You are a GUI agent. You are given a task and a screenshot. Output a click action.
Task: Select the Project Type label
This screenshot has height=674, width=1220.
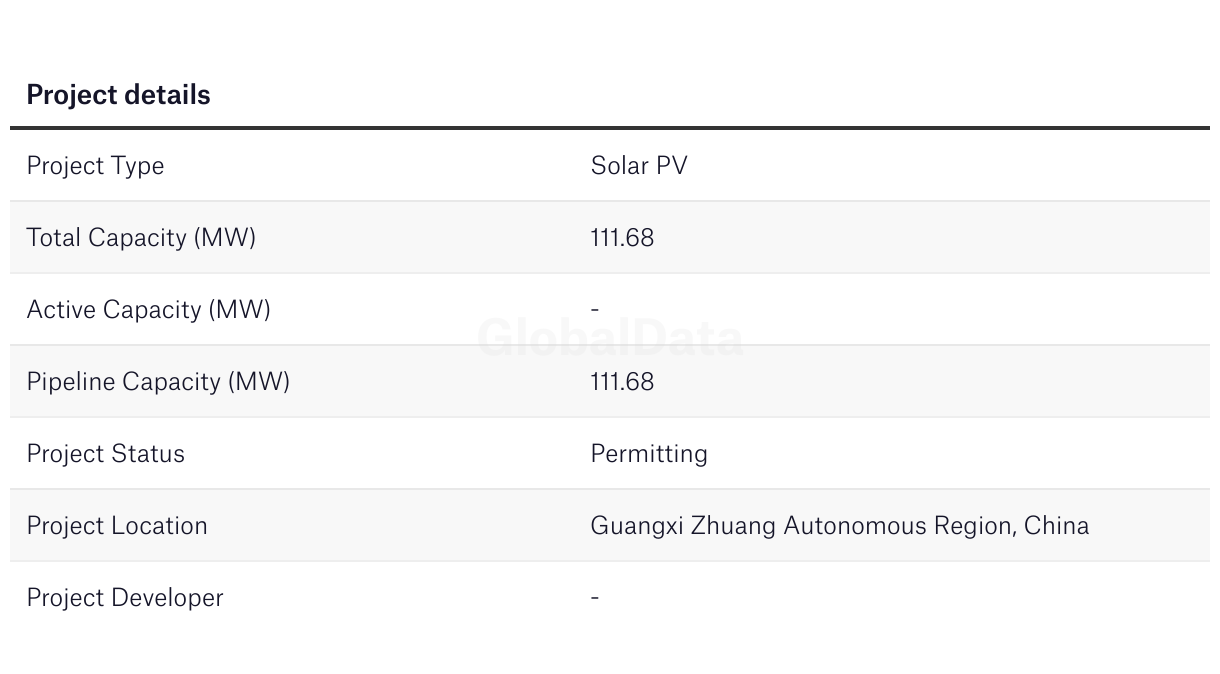(95, 166)
